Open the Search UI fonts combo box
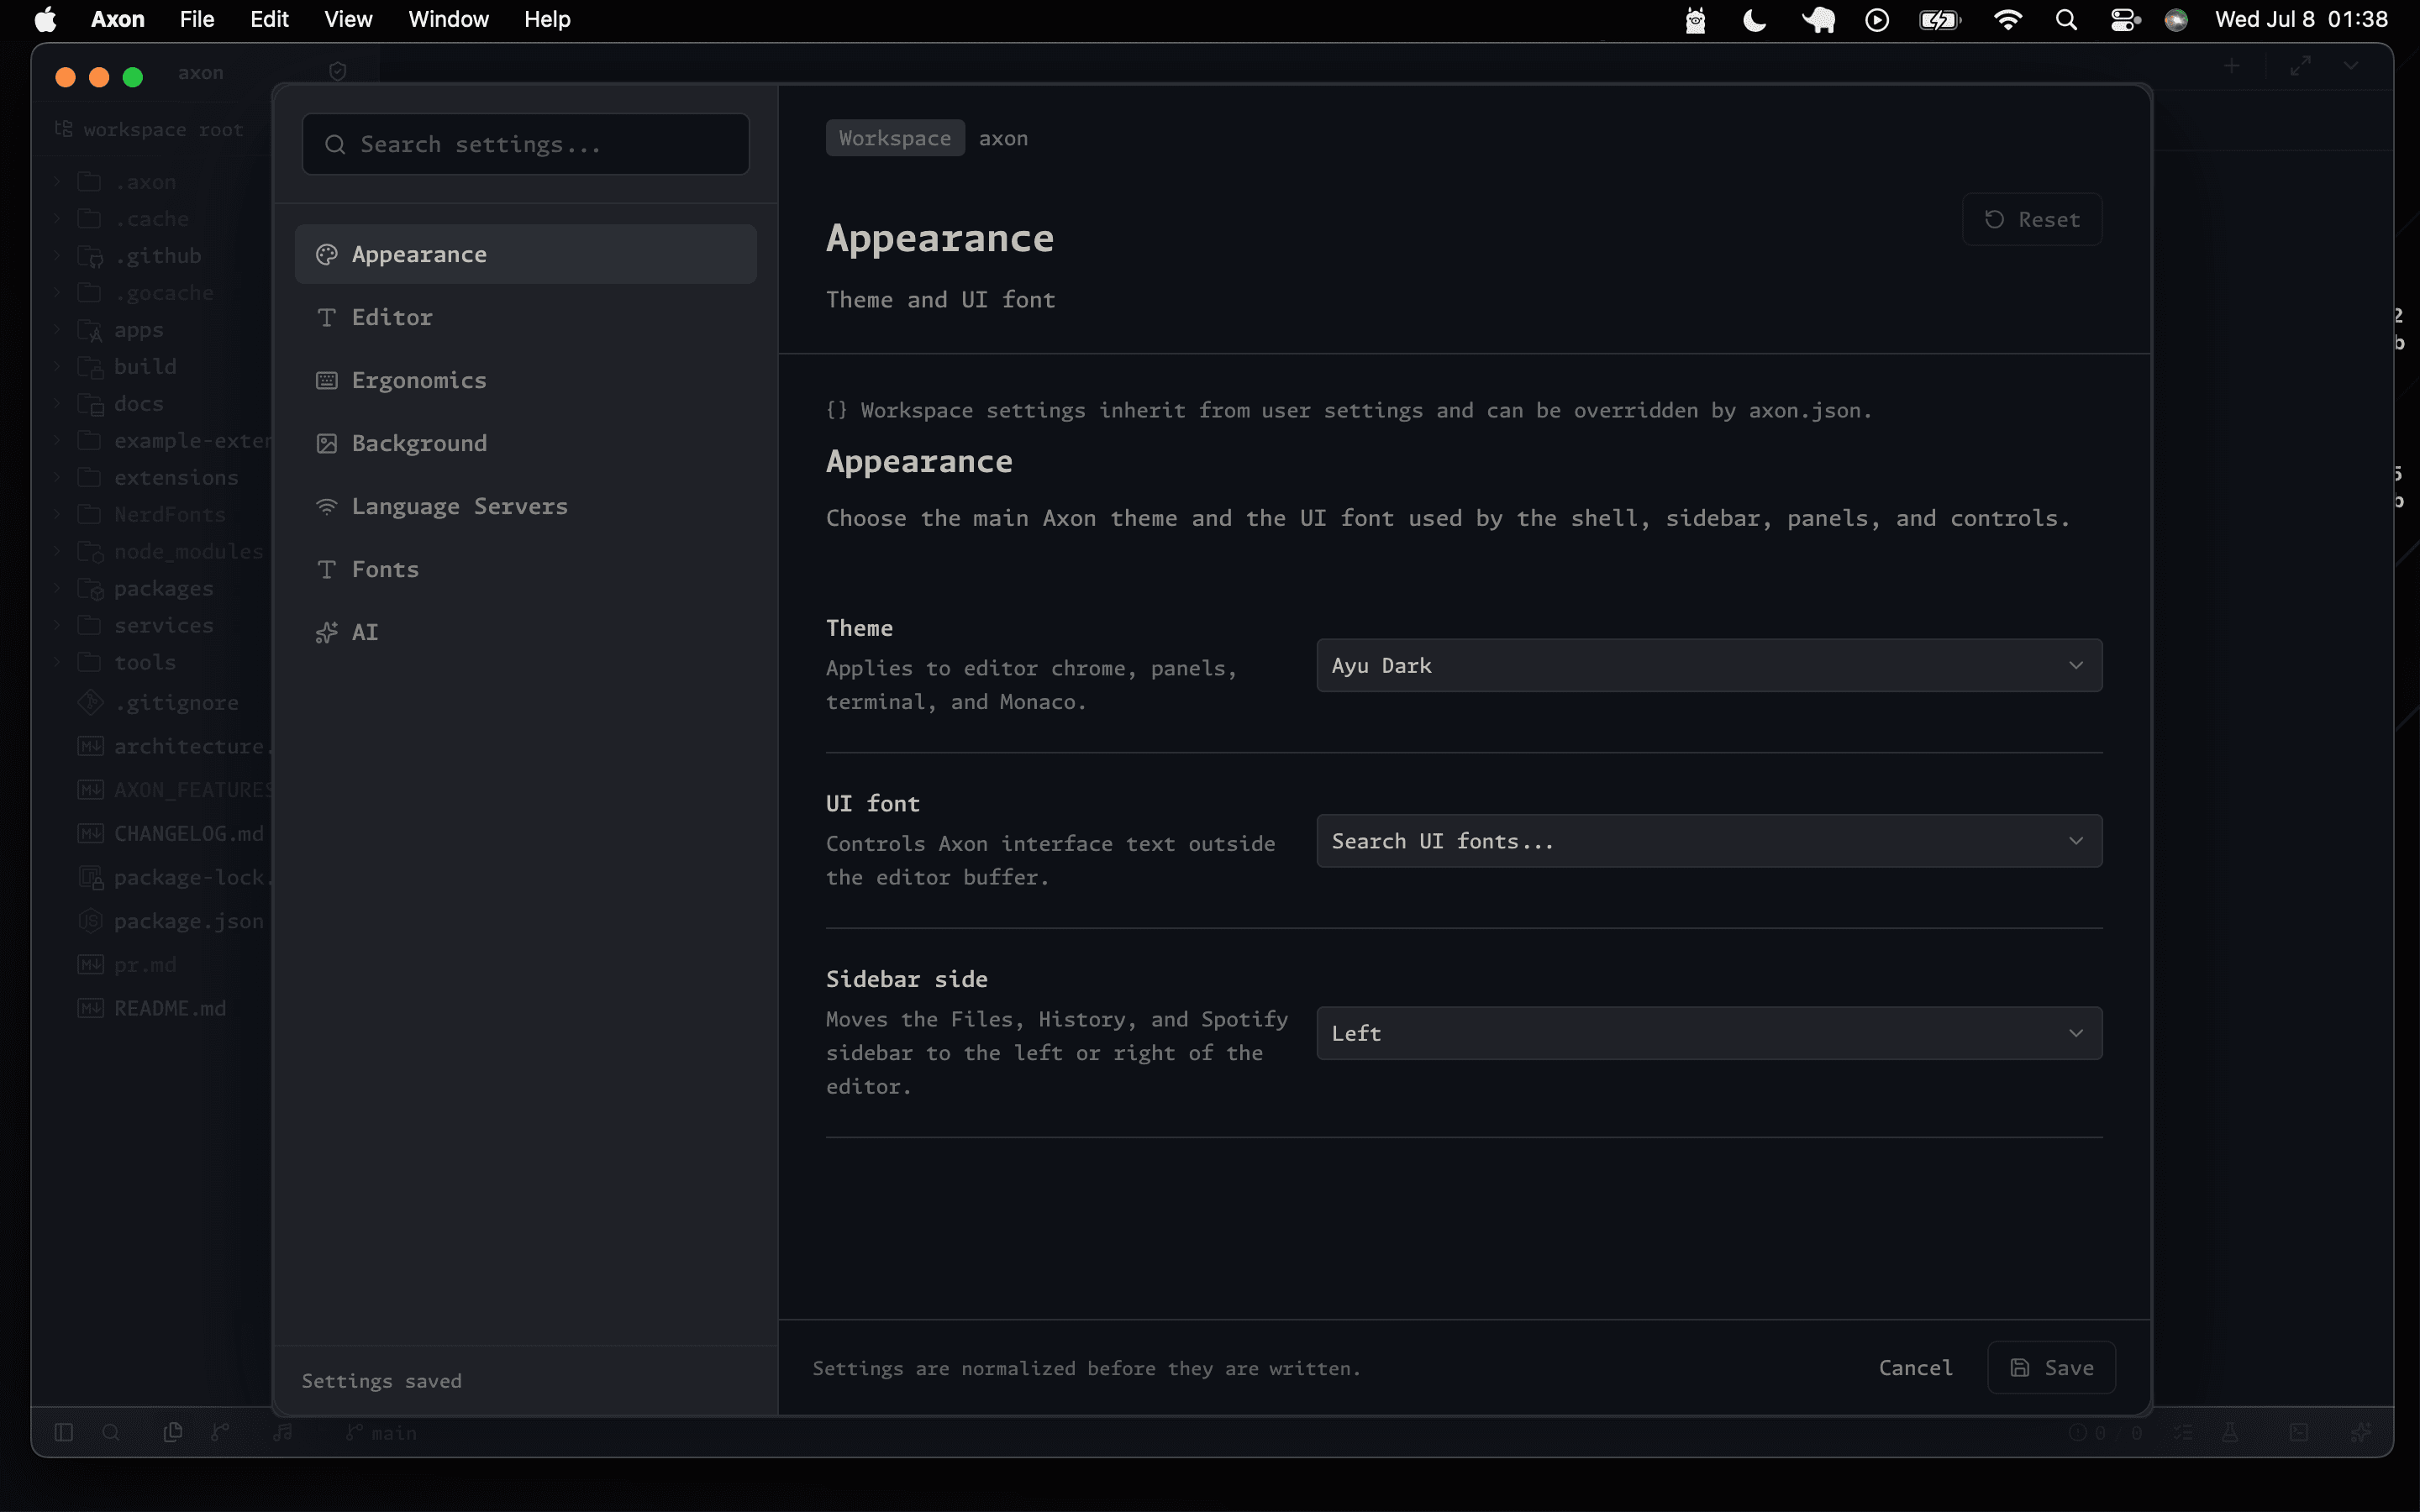Viewport: 2420px width, 1512px height. 1709,841
